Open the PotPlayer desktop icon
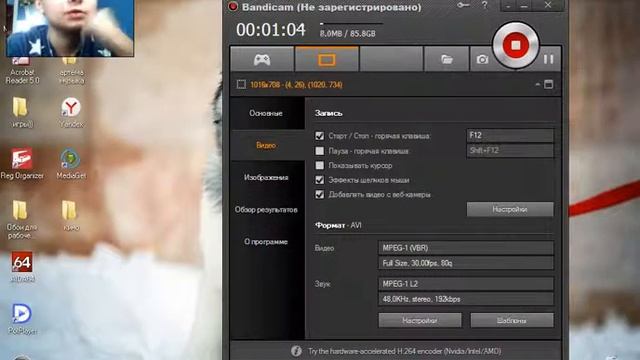Image resolution: width=640 pixels, height=360 pixels. click(22, 319)
